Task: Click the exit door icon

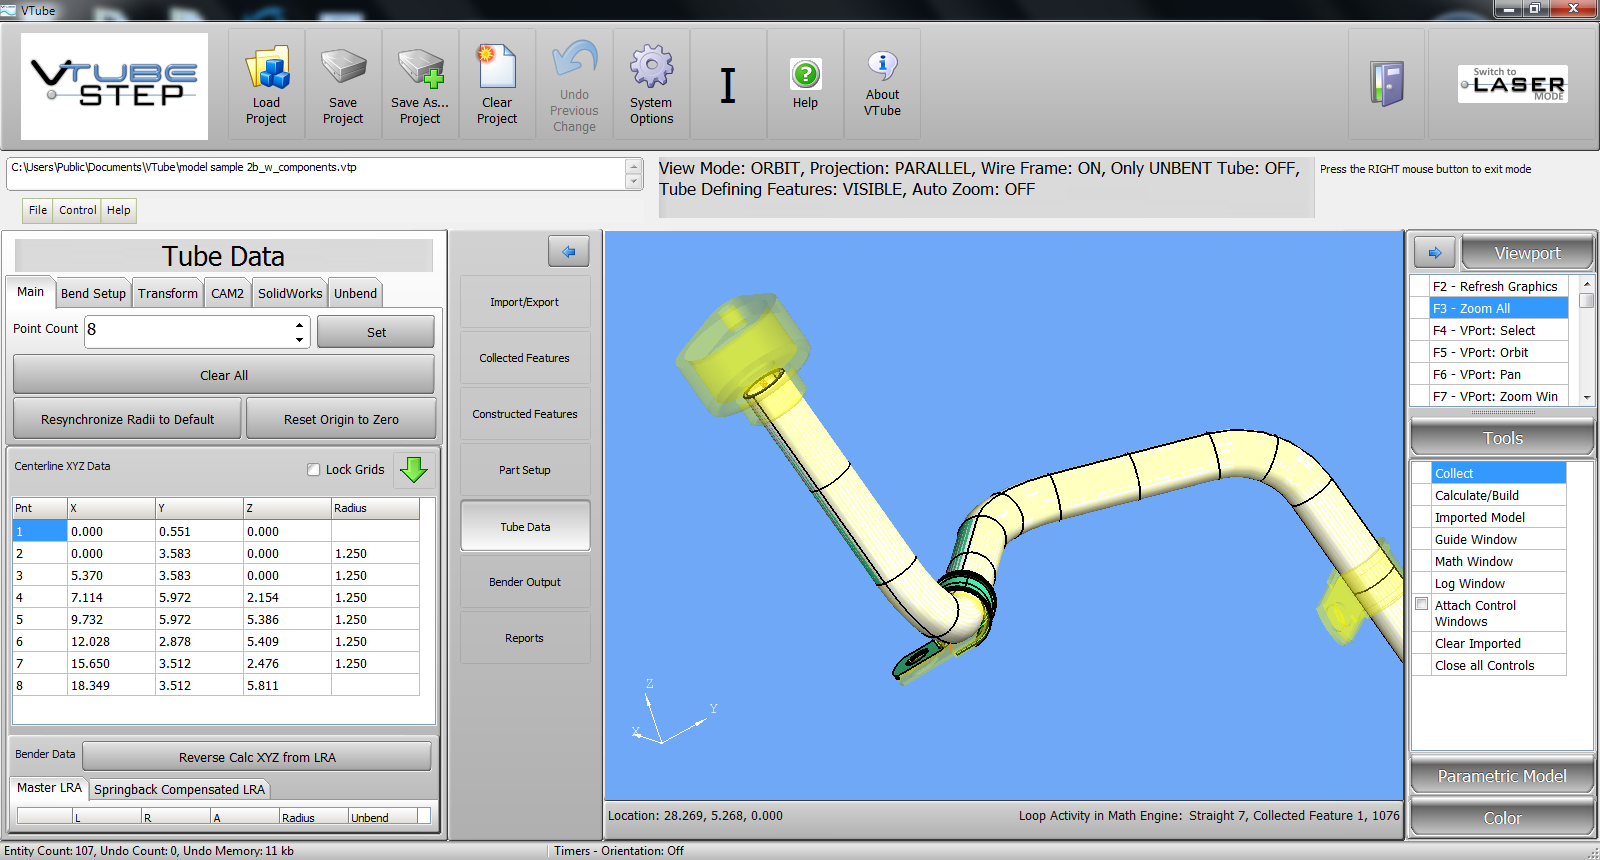Action: coord(1386,84)
